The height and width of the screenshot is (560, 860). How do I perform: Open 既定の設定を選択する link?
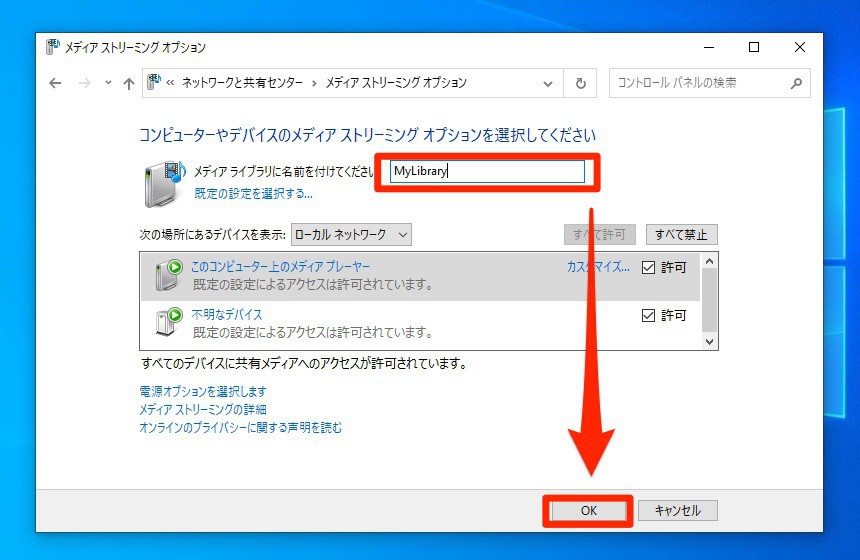[x=253, y=194]
